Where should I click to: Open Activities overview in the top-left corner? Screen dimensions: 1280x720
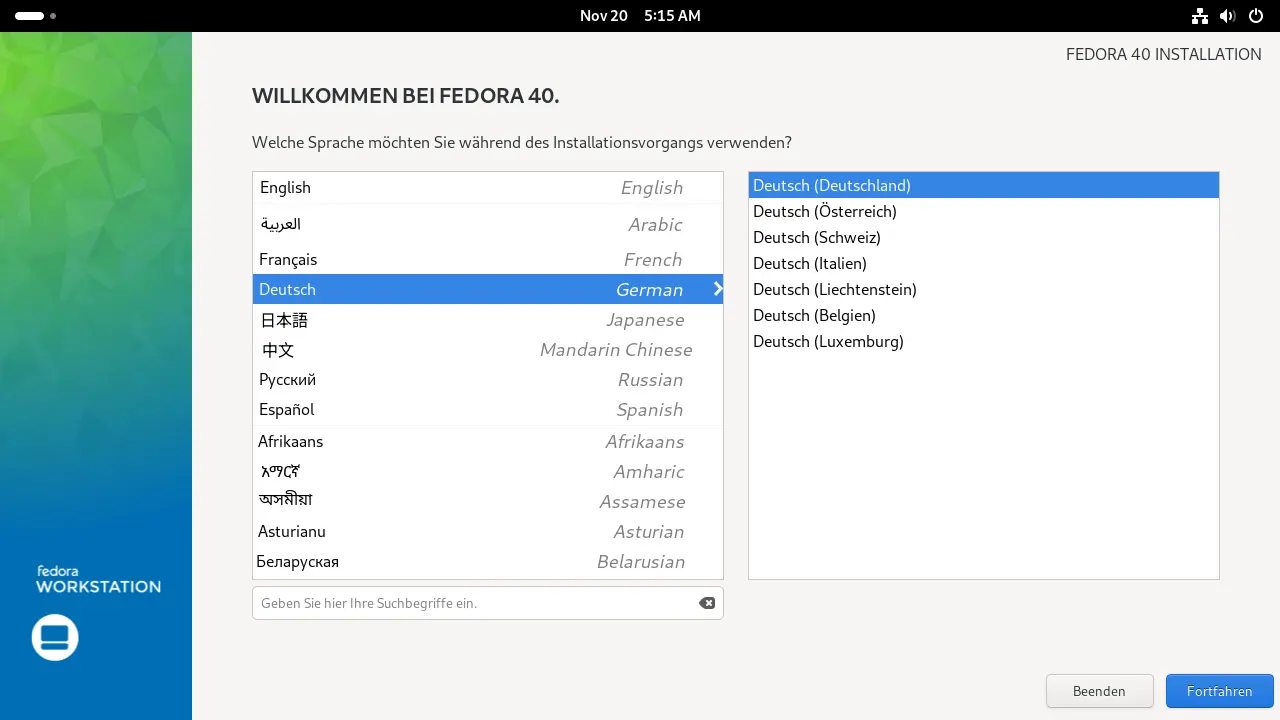pyautogui.click(x=29, y=16)
